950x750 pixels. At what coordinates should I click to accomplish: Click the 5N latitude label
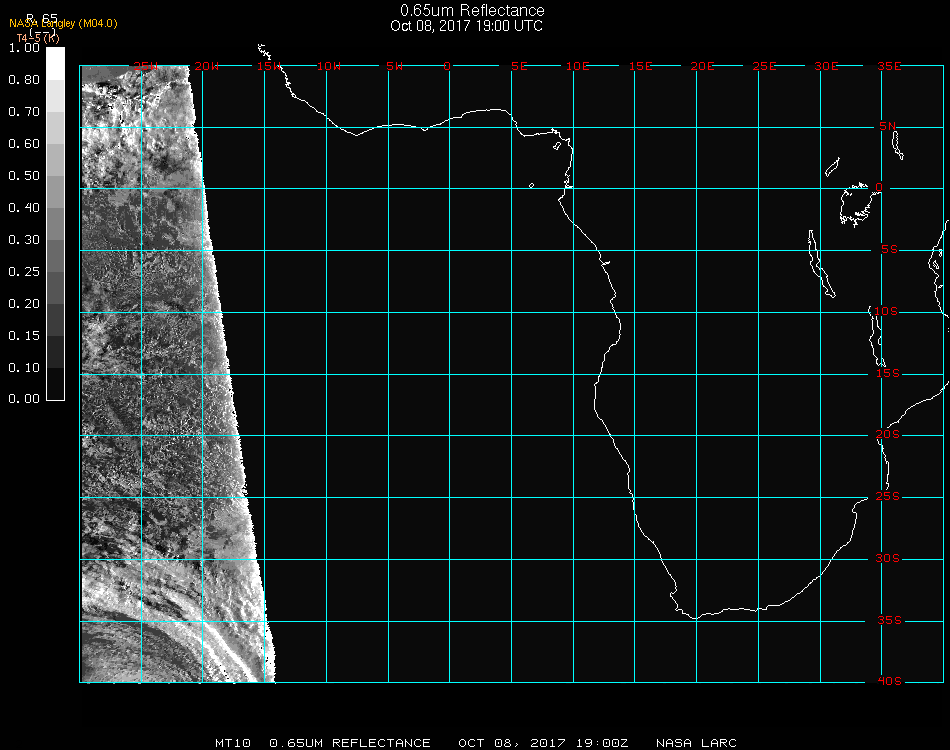tap(888, 126)
